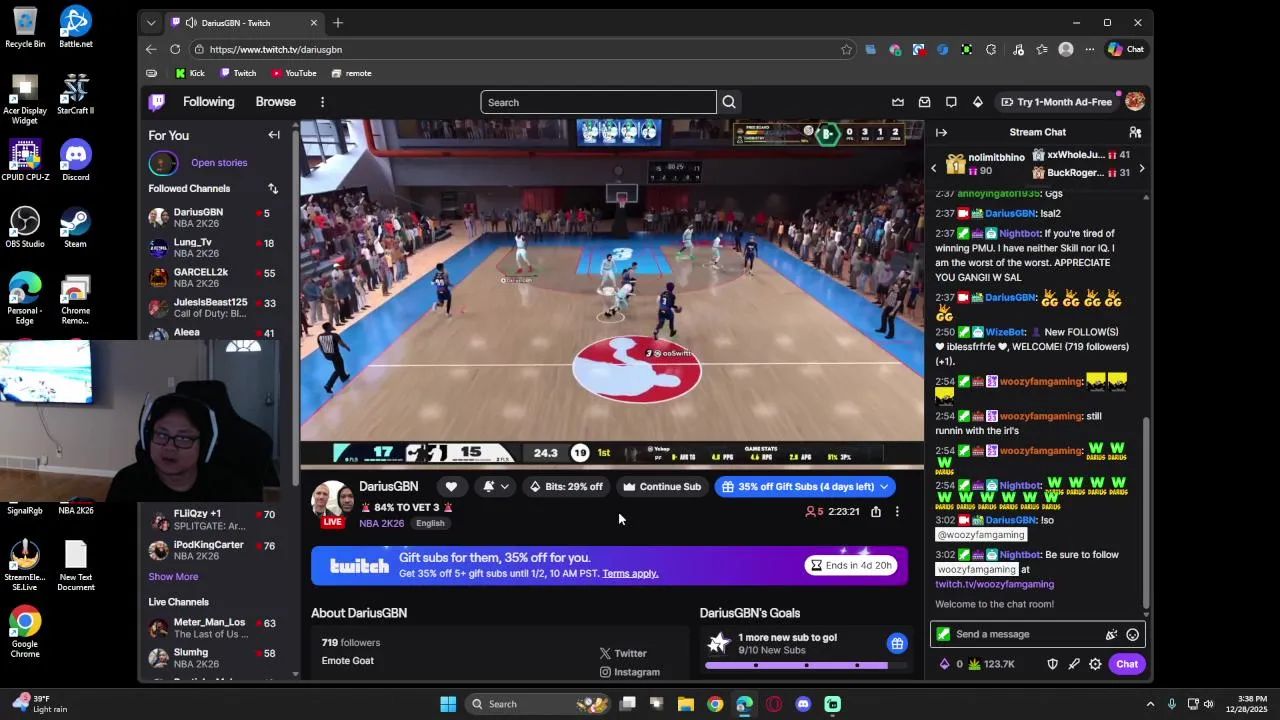1280x720 pixels.
Task: Click the purple Chat send button
Action: click(x=1127, y=664)
